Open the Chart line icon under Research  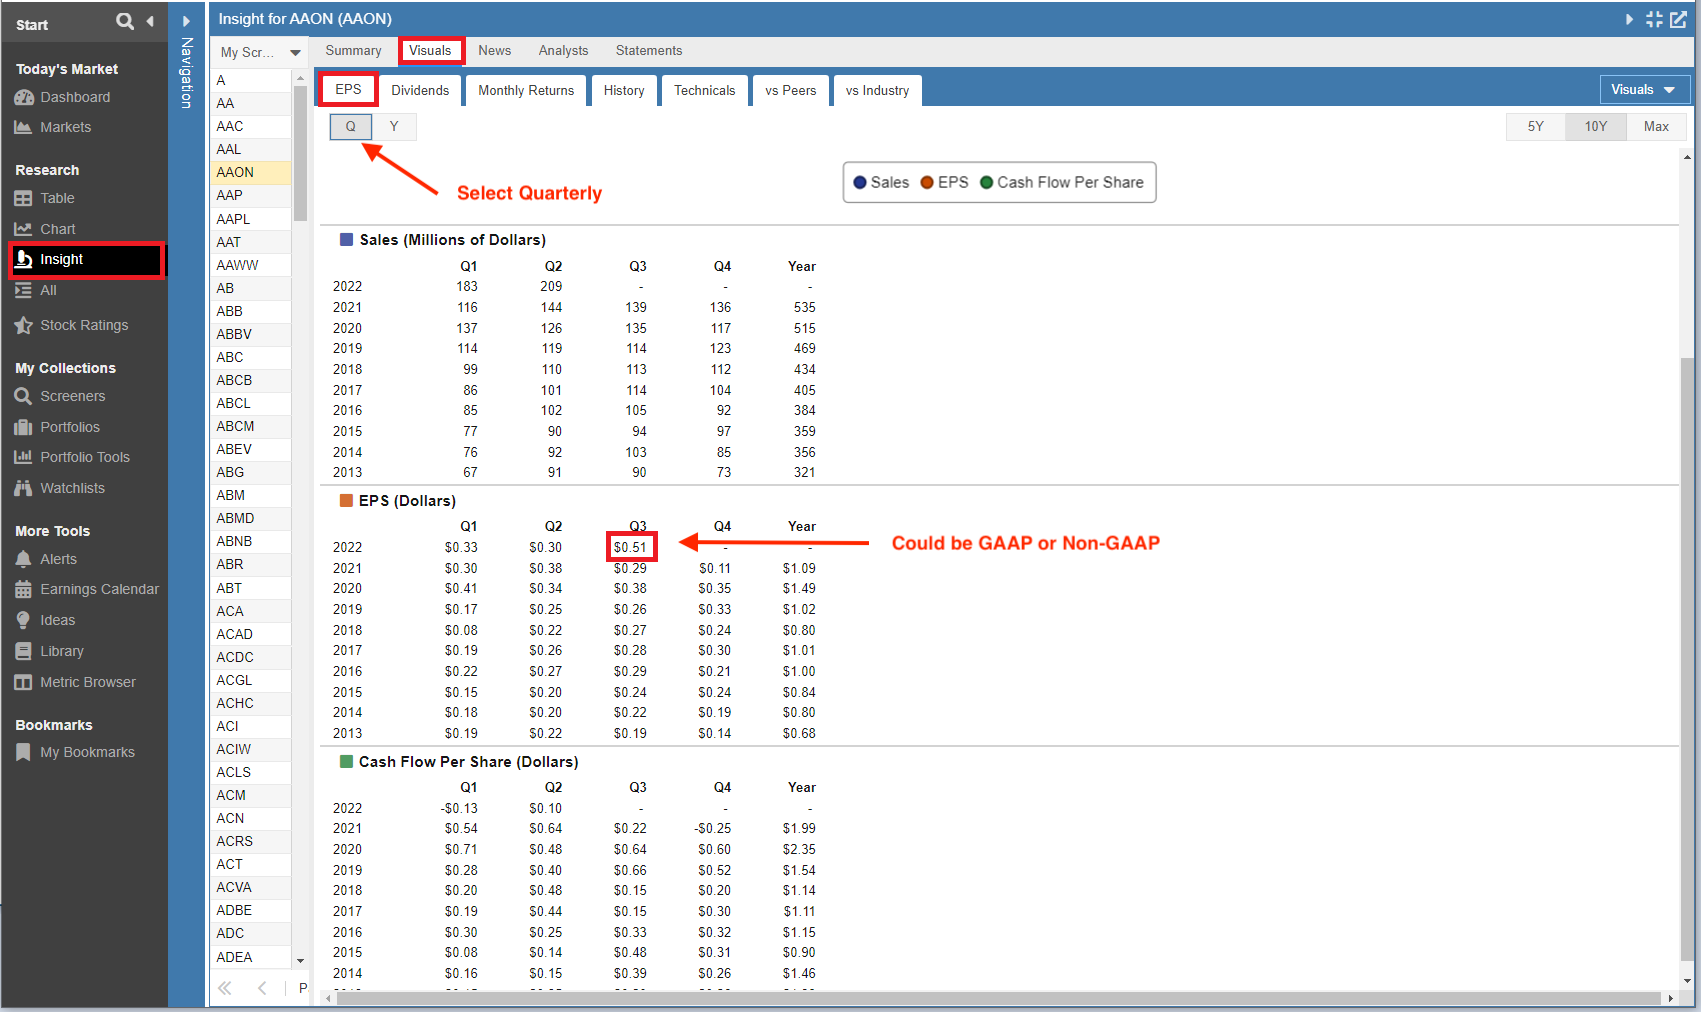24,230
